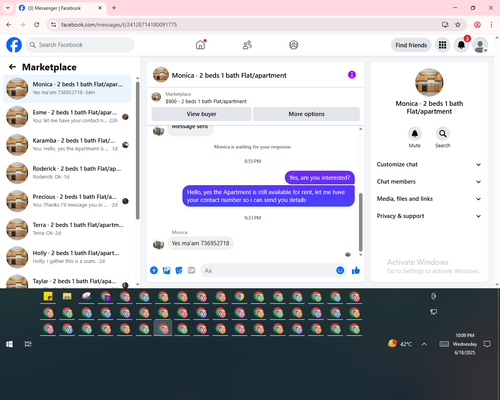Image resolution: width=500 pixels, height=400 pixels.
Task: Open the account profile avatar menu
Action: pyautogui.click(x=480, y=45)
